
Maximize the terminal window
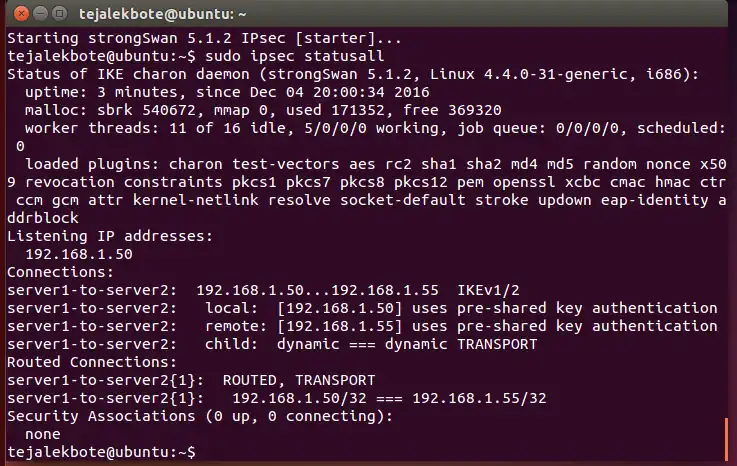tap(56, 12)
